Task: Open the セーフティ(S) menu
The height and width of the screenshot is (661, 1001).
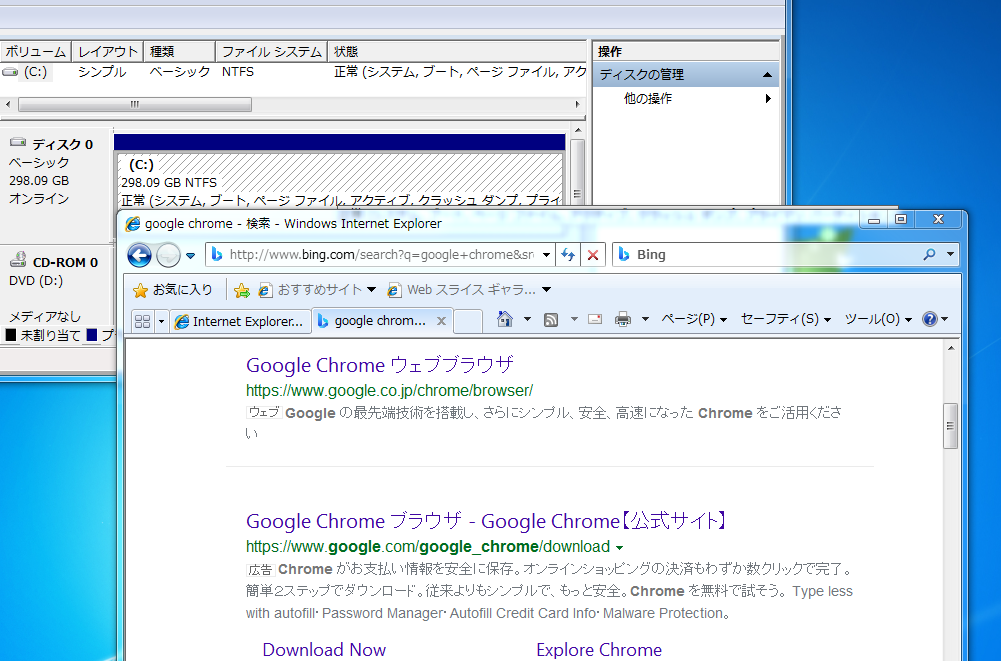Action: tap(785, 319)
